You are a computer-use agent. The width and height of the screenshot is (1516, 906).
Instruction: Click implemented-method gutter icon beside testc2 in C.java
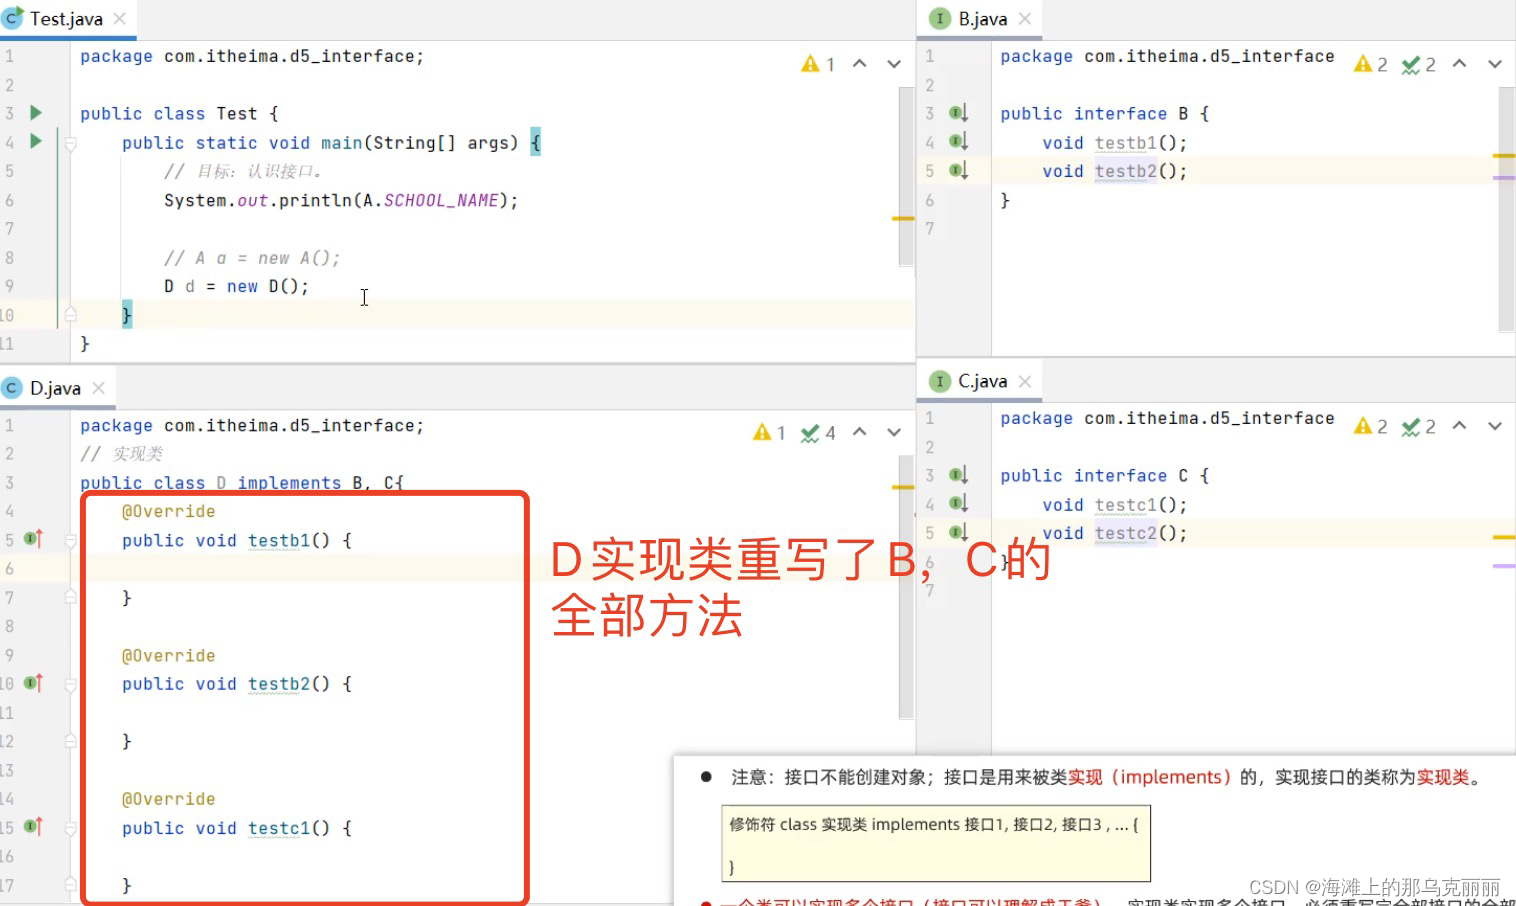point(957,533)
